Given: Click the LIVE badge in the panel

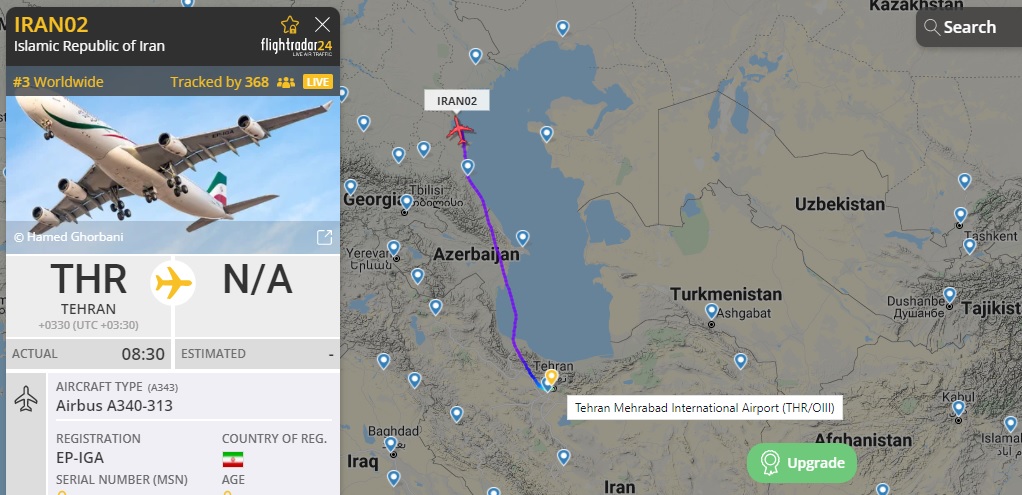Looking at the screenshot, I should click(x=317, y=82).
